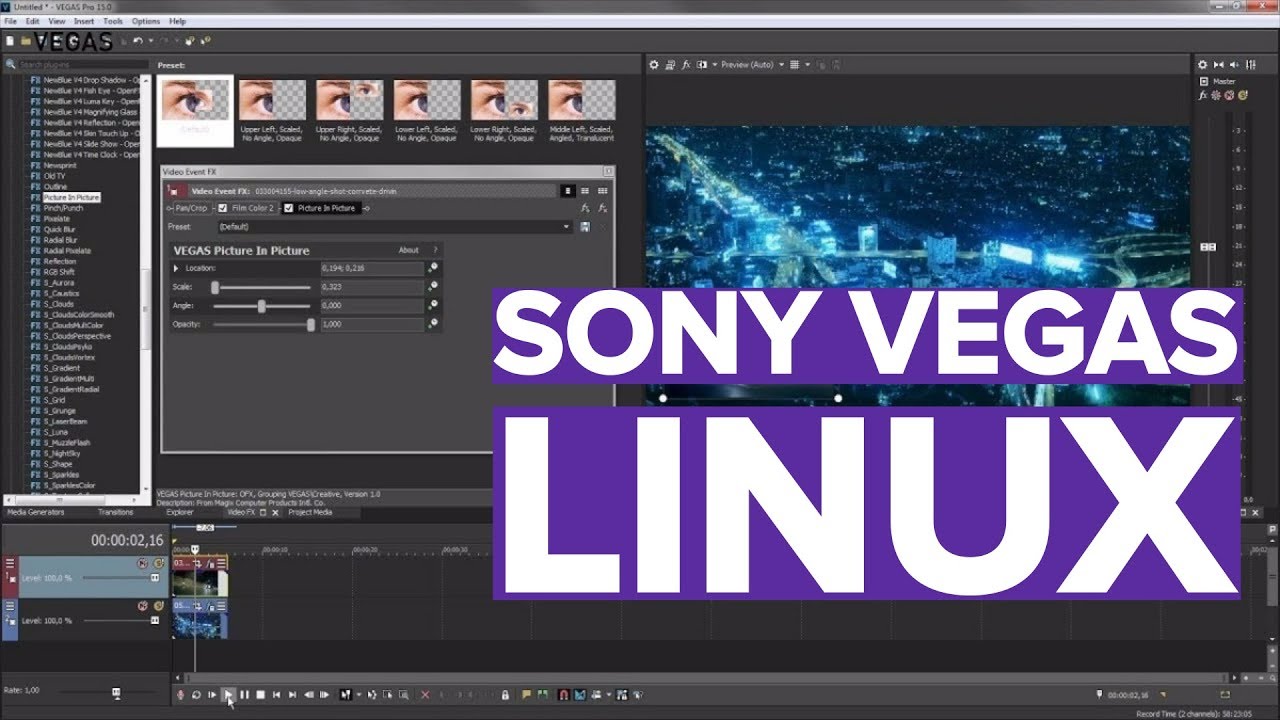Click the Angle slider handle
1280x720 pixels.
tap(262, 306)
